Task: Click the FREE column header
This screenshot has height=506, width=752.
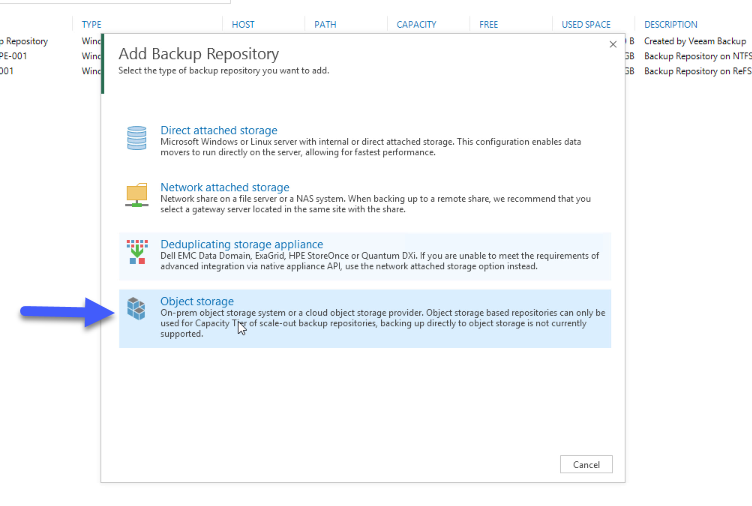Action: [489, 24]
